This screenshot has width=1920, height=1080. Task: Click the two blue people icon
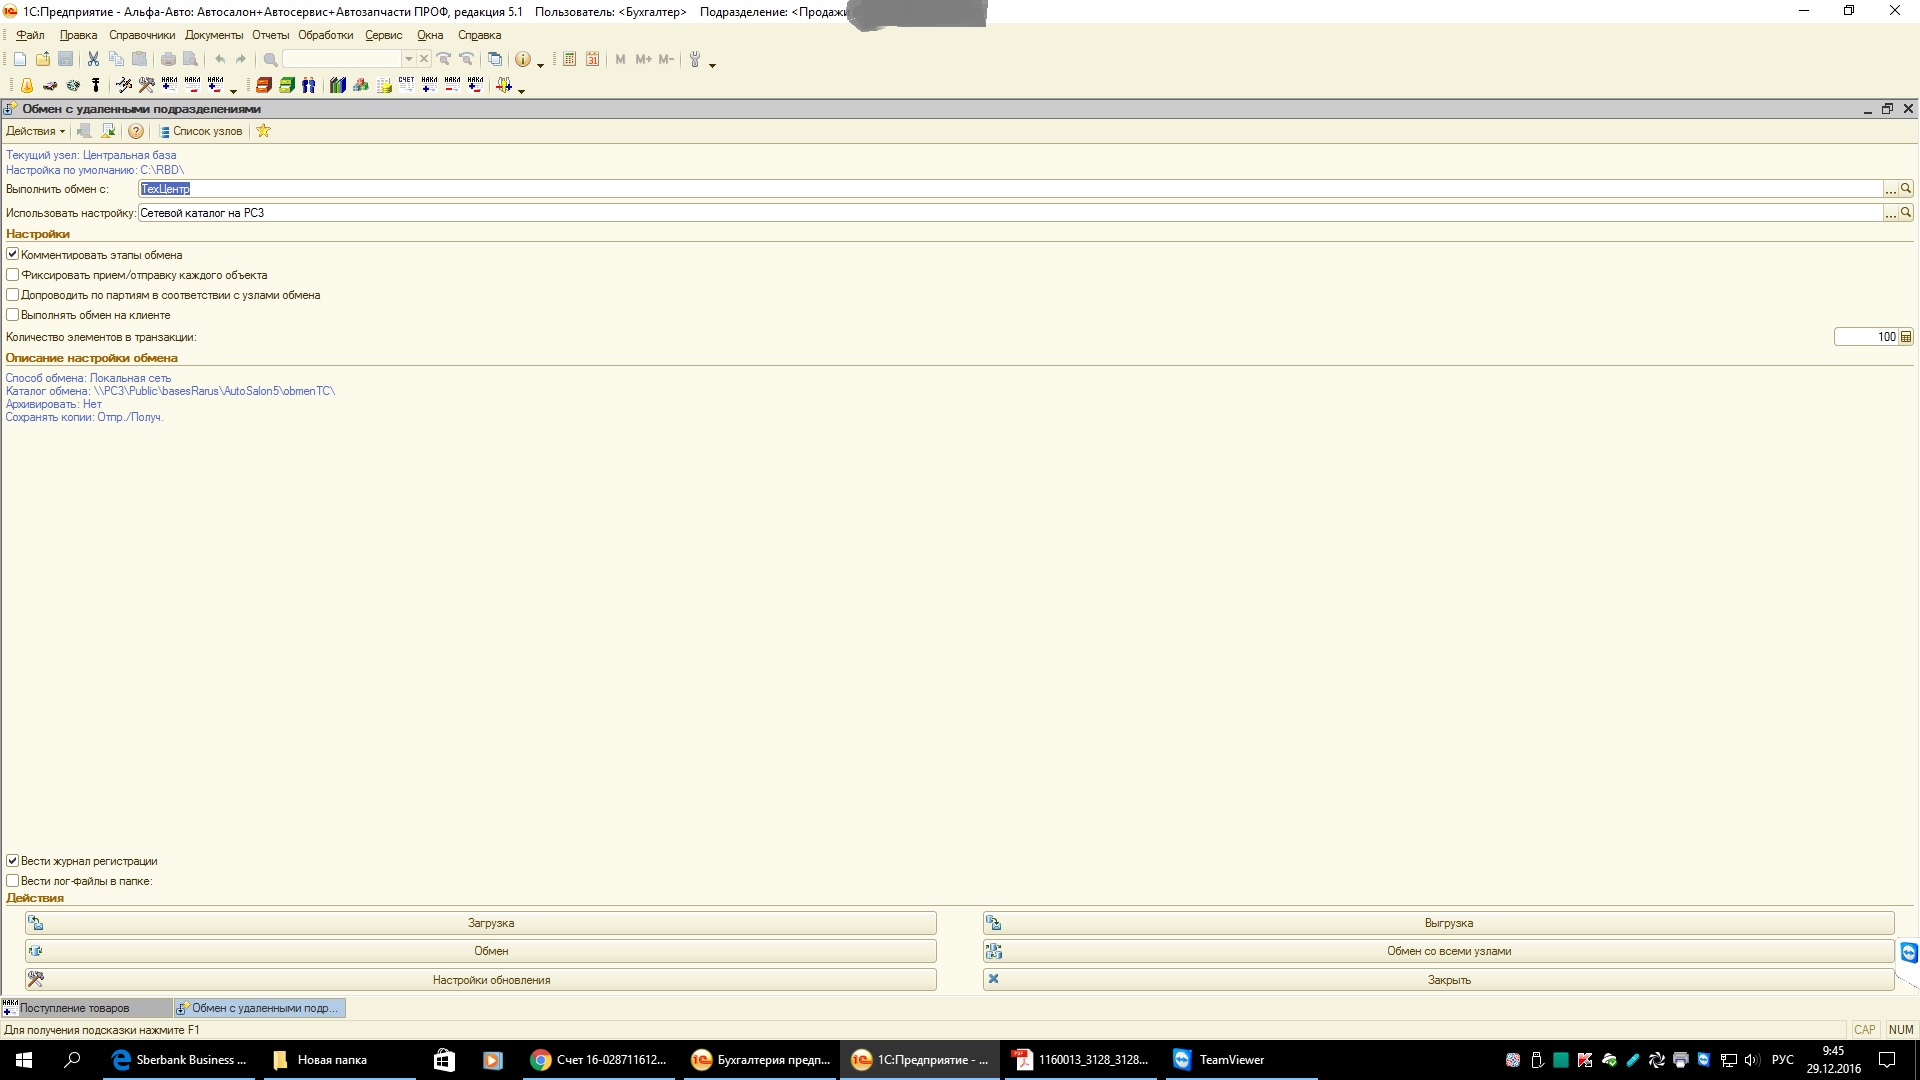[309, 86]
